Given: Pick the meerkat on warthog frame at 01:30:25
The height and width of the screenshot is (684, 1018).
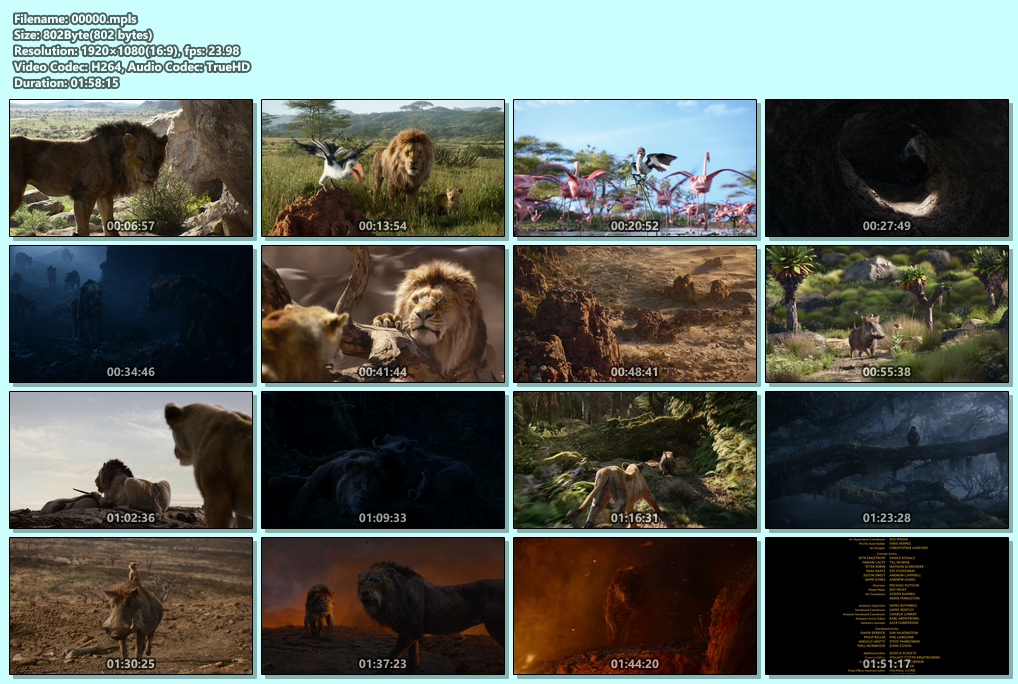Looking at the screenshot, I should coord(131,606).
